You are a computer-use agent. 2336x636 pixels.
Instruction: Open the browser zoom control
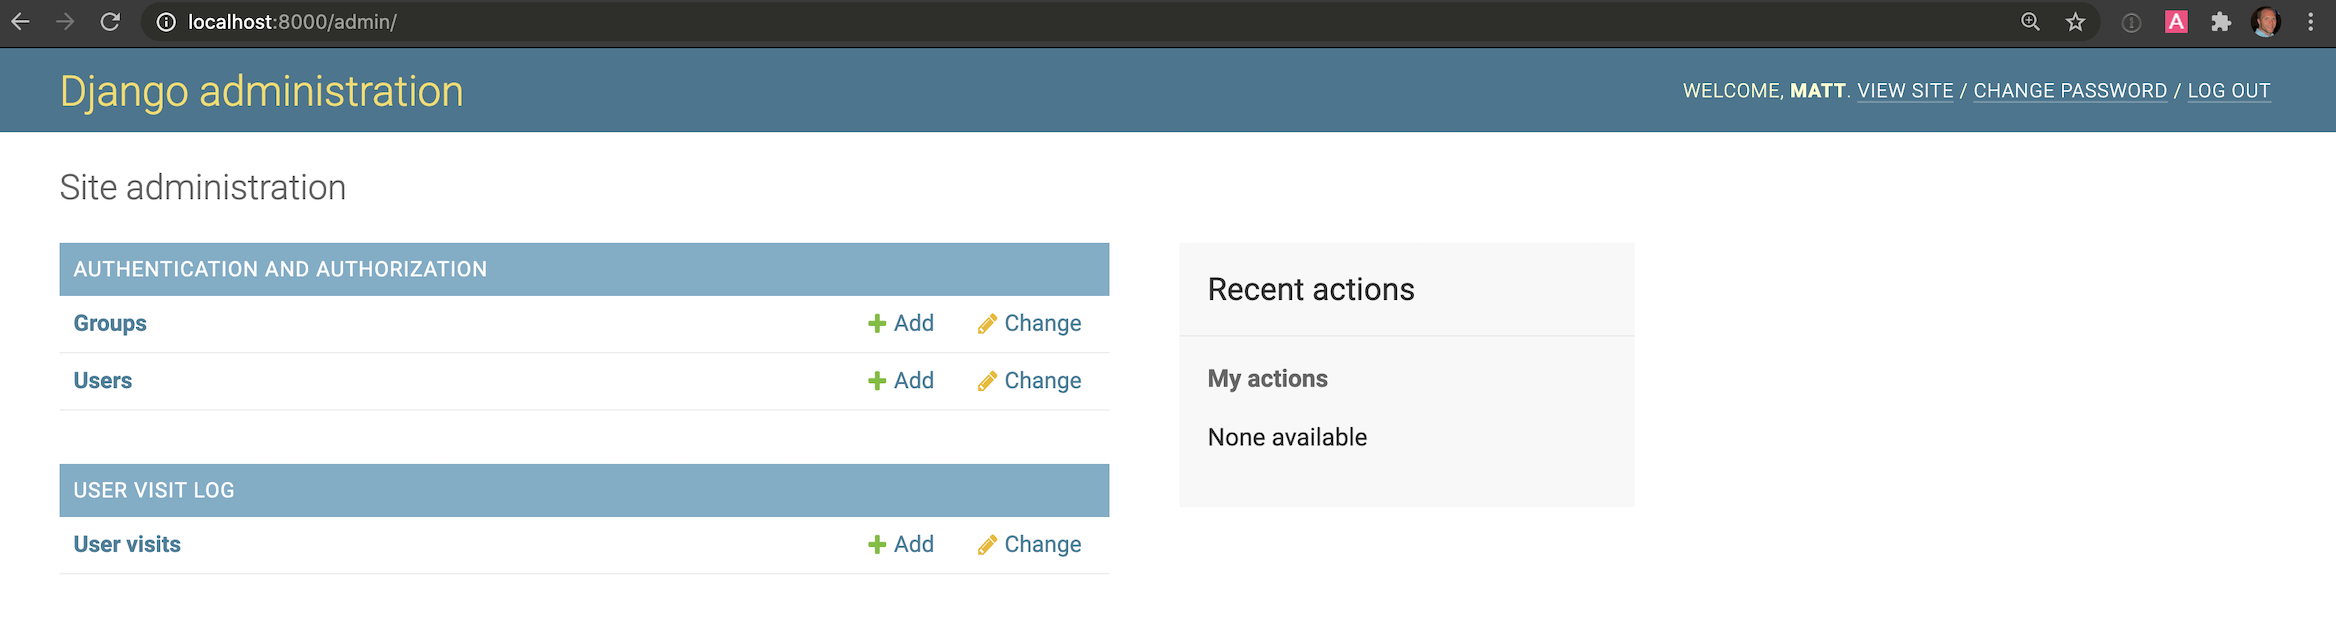coord(2030,22)
